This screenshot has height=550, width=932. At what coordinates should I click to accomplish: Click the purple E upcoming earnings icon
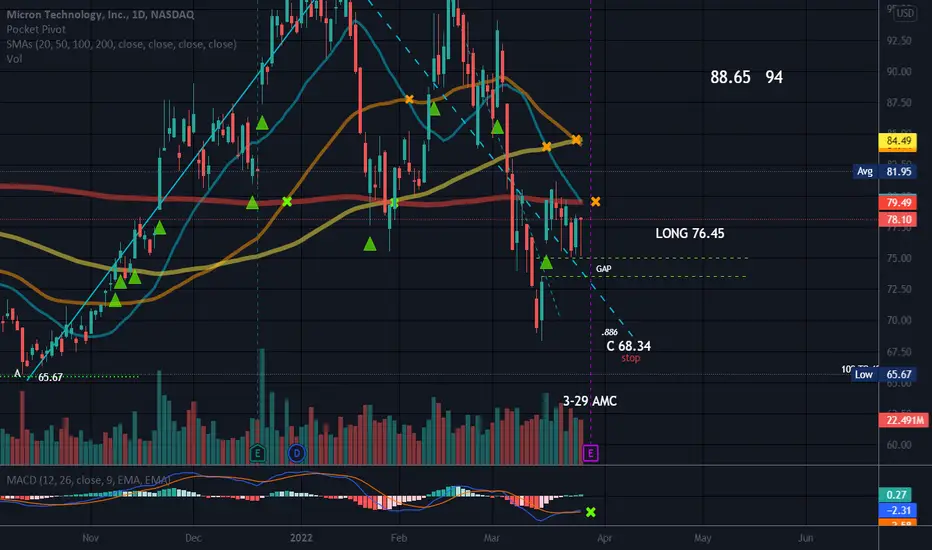pos(590,453)
